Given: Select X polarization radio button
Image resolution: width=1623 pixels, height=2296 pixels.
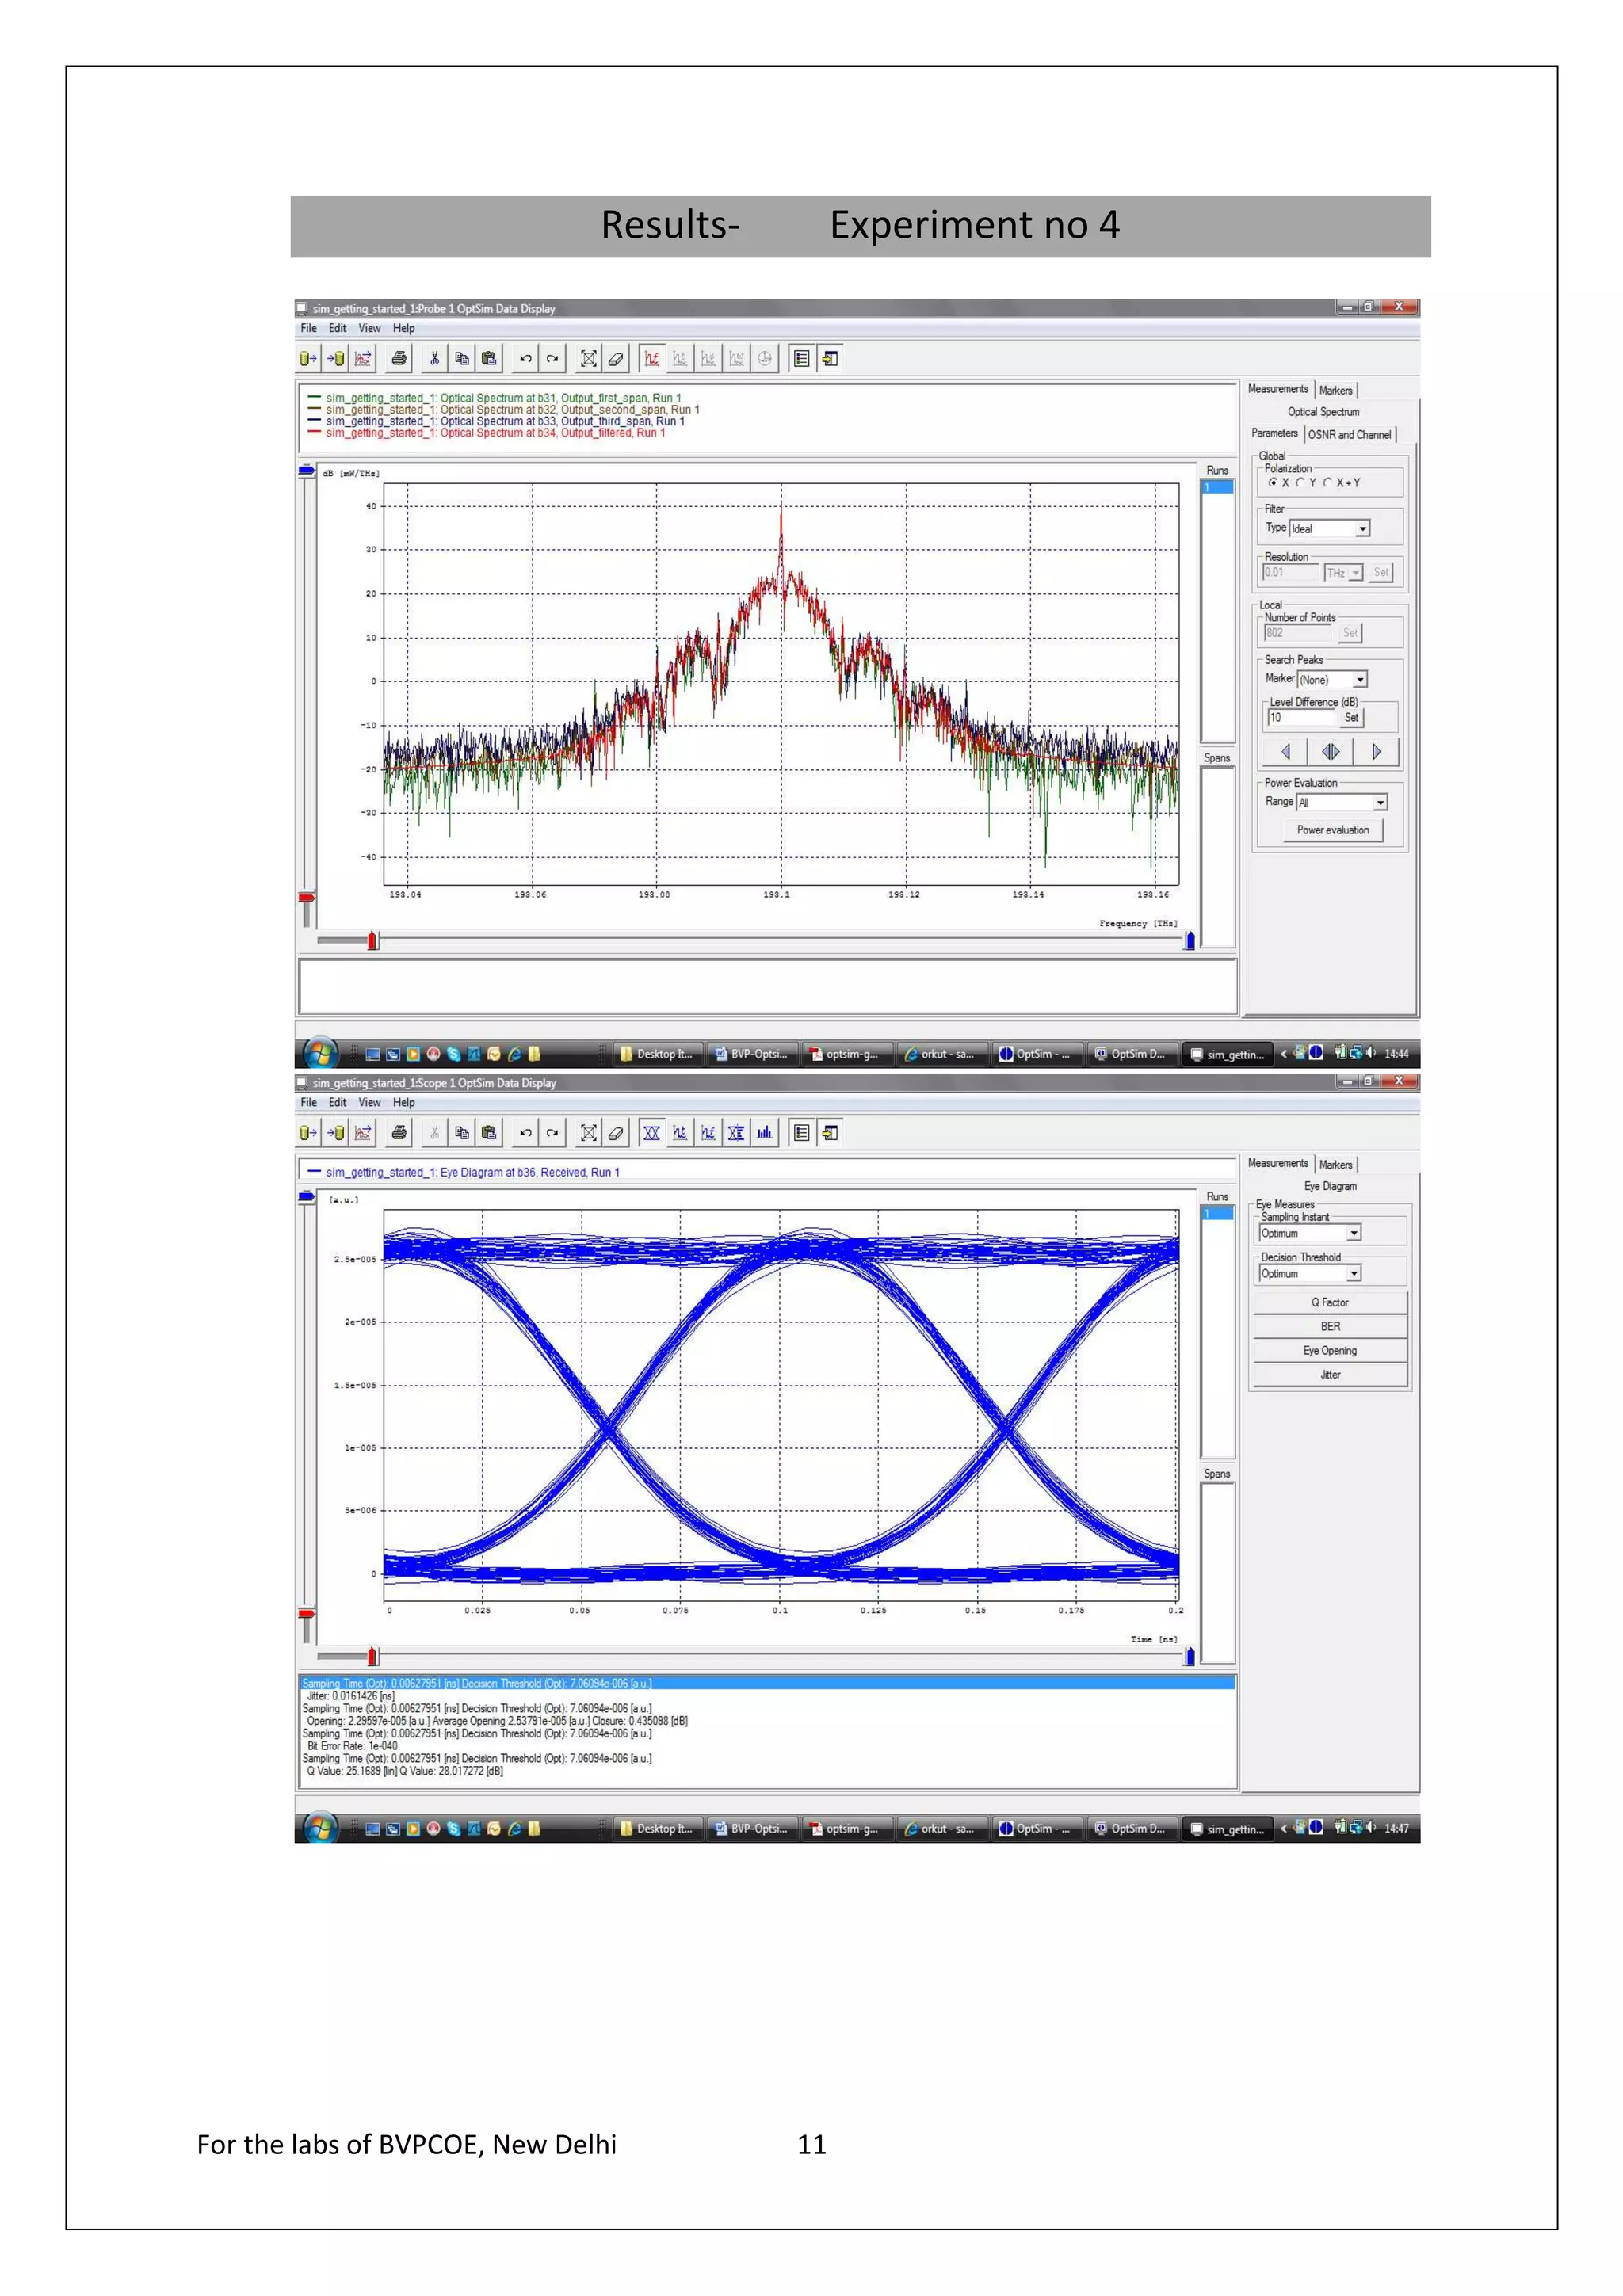Looking at the screenshot, I should tap(1273, 482).
